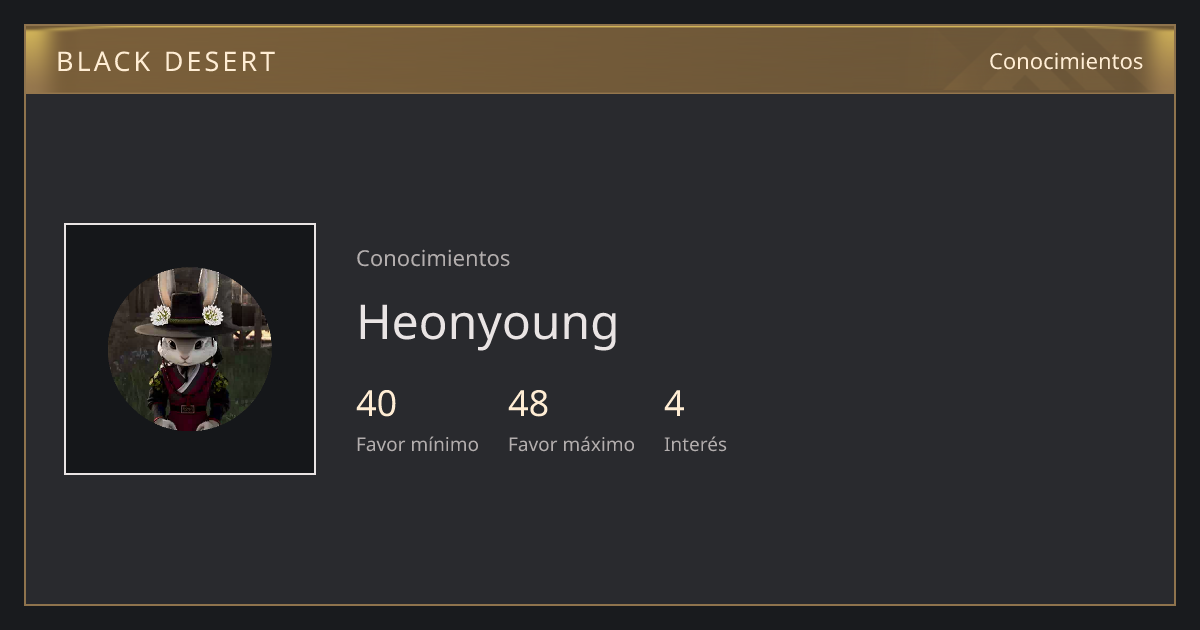Select the Favor máximo label

[x=571, y=444]
